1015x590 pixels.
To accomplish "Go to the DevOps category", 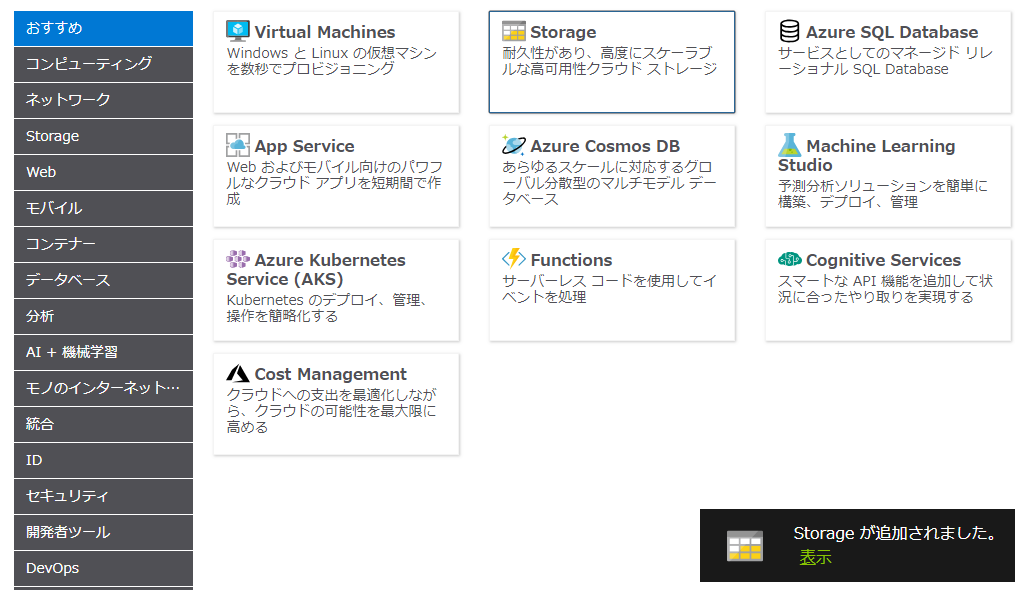I will pyautogui.click(x=104, y=568).
